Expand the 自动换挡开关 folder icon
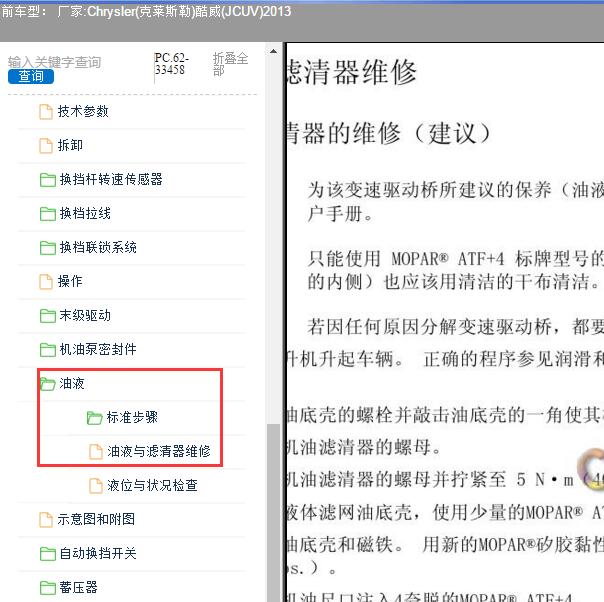The image size is (604, 602). click(47, 554)
